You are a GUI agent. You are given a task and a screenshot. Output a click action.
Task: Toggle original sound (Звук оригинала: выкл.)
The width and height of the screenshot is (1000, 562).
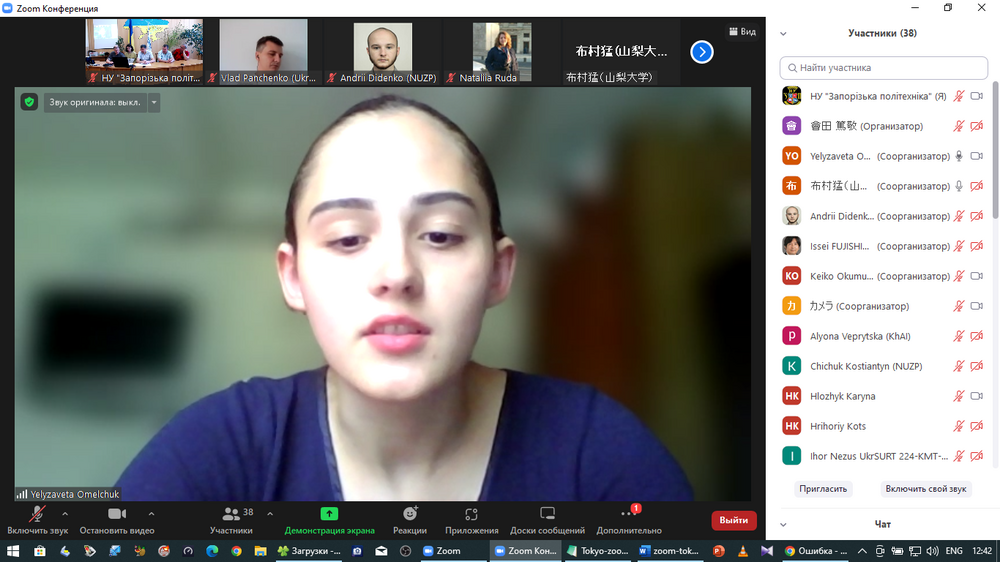tap(95, 102)
